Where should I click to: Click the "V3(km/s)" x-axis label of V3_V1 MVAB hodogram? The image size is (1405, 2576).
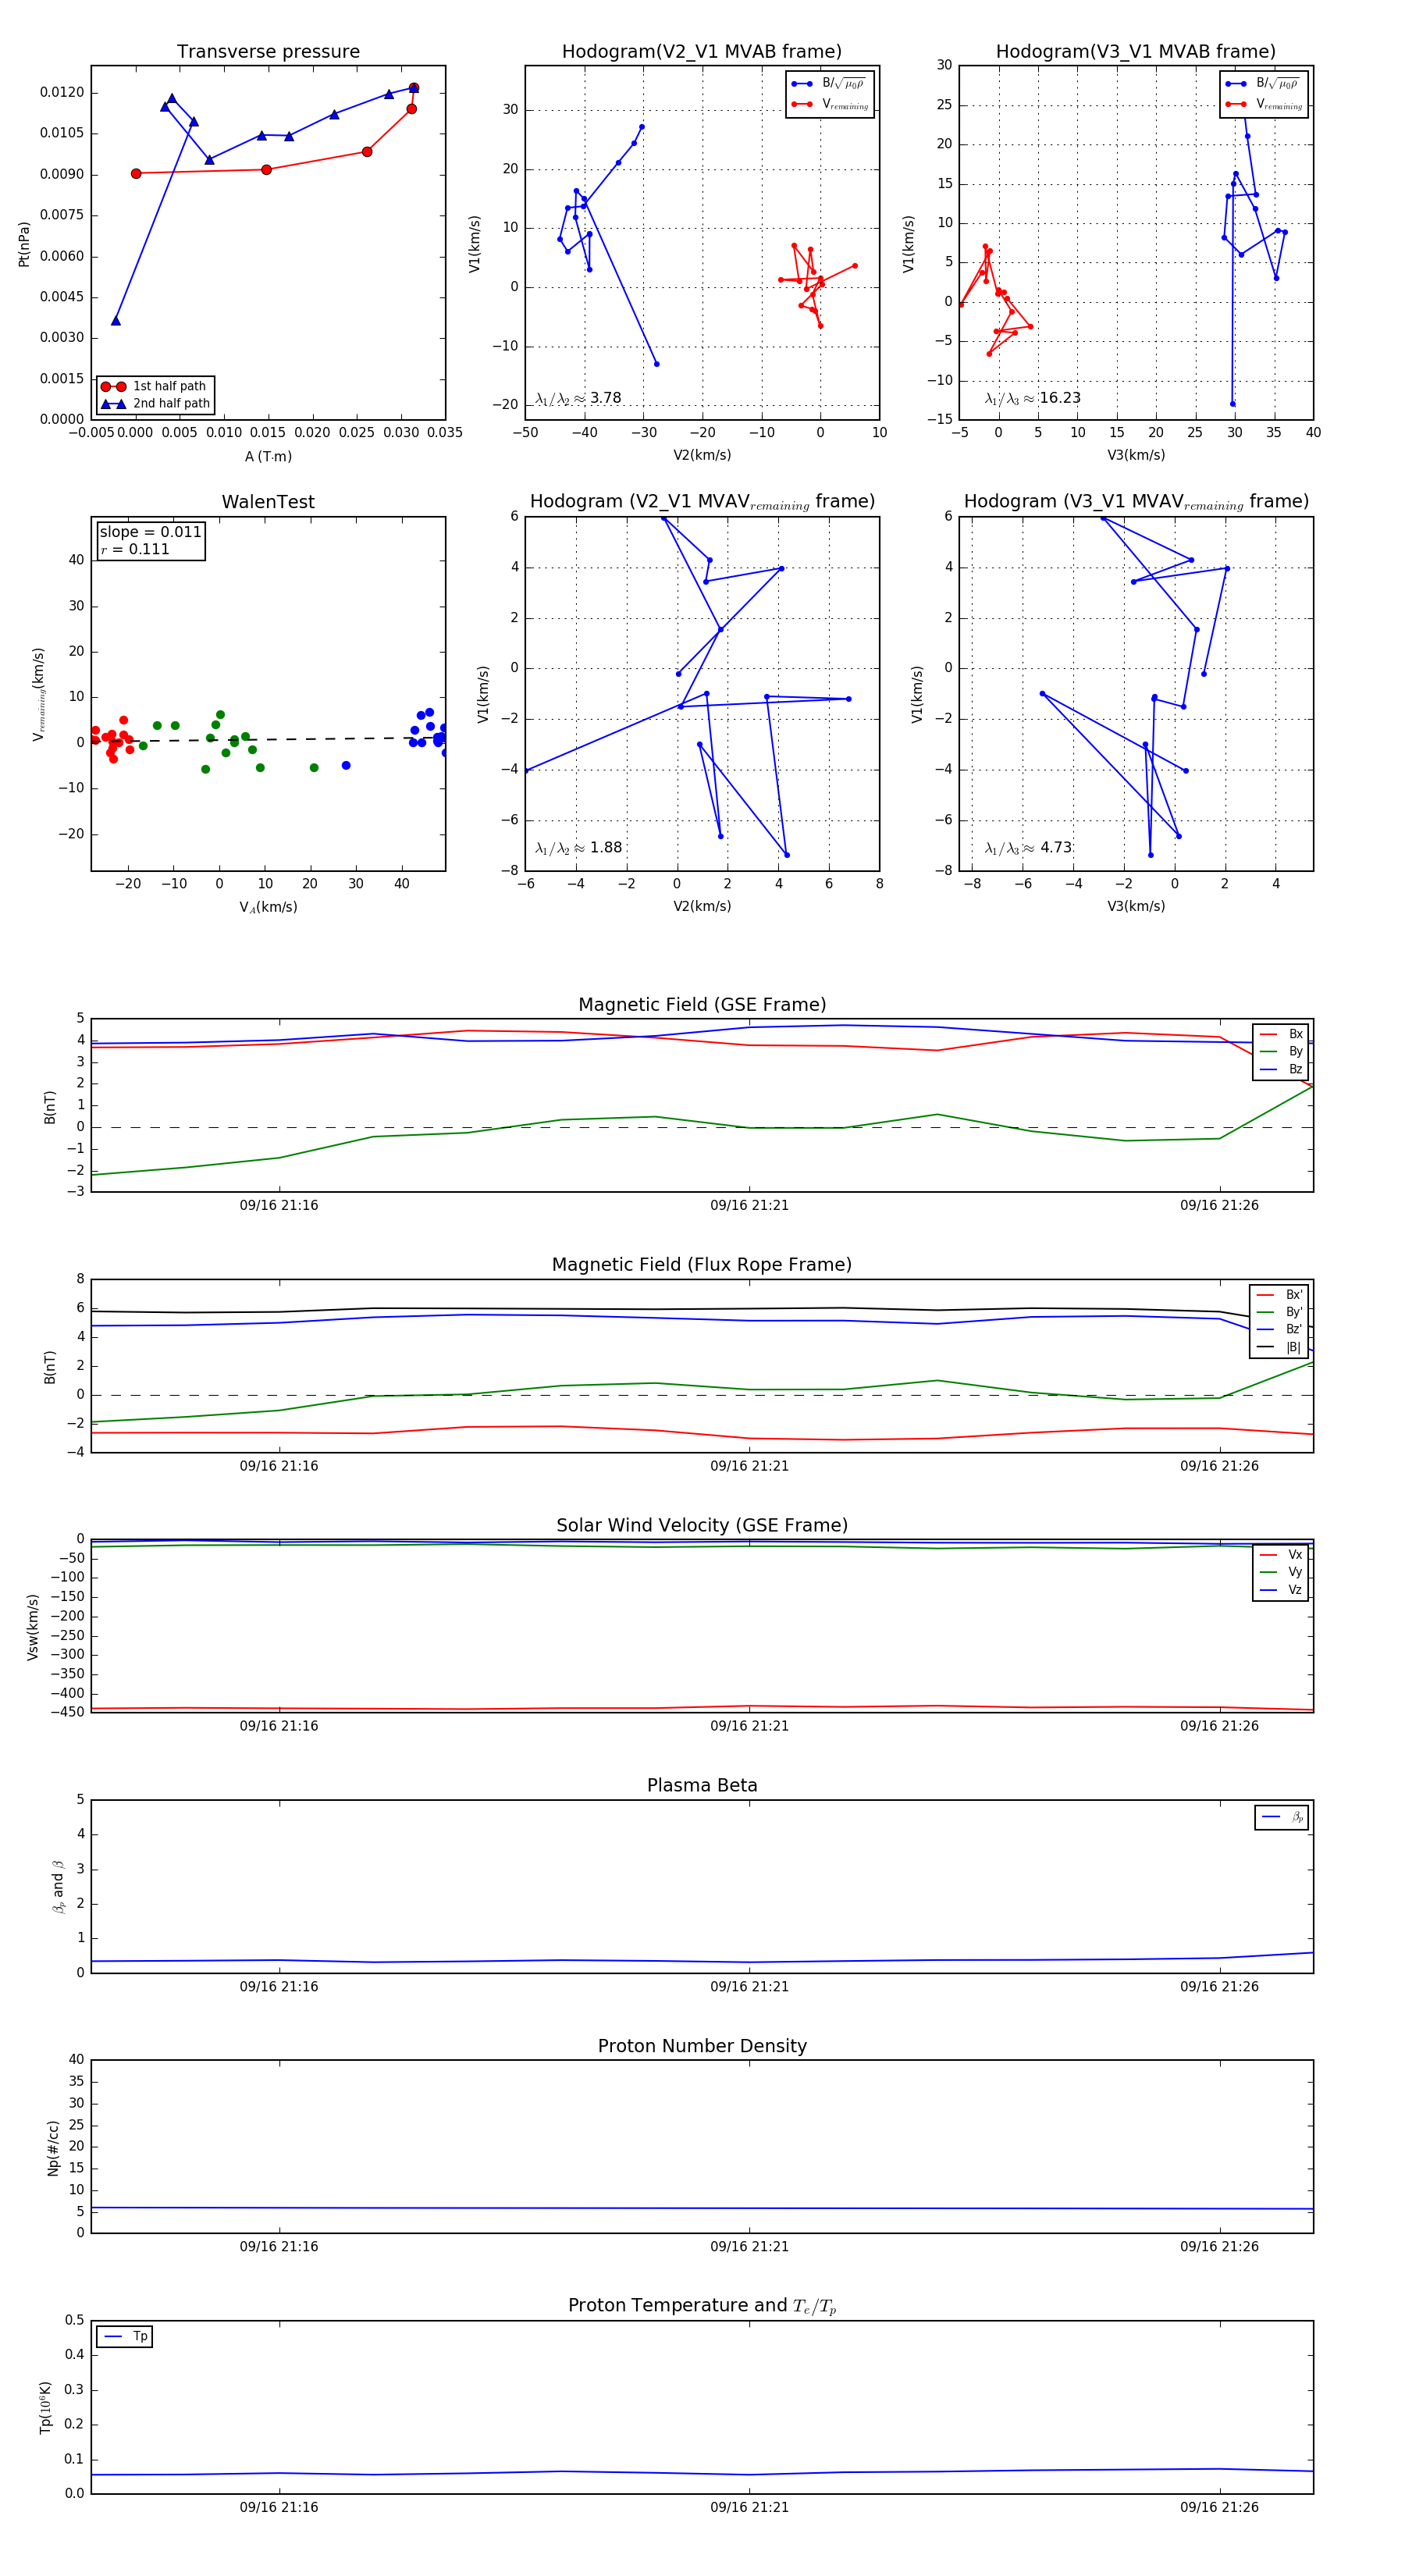(x=1136, y=456)
